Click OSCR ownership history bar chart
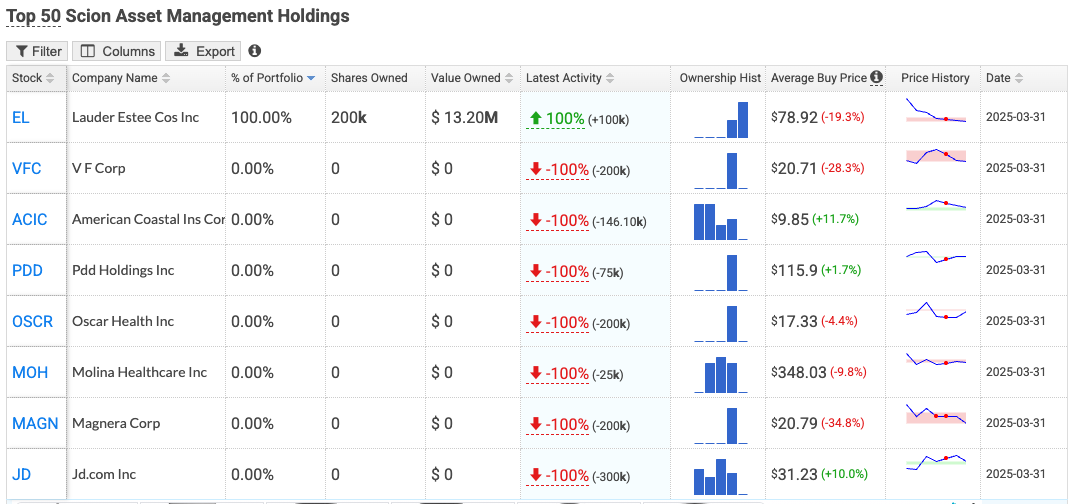The width and height of the screenshot is (1078, 504). point(721,323)
